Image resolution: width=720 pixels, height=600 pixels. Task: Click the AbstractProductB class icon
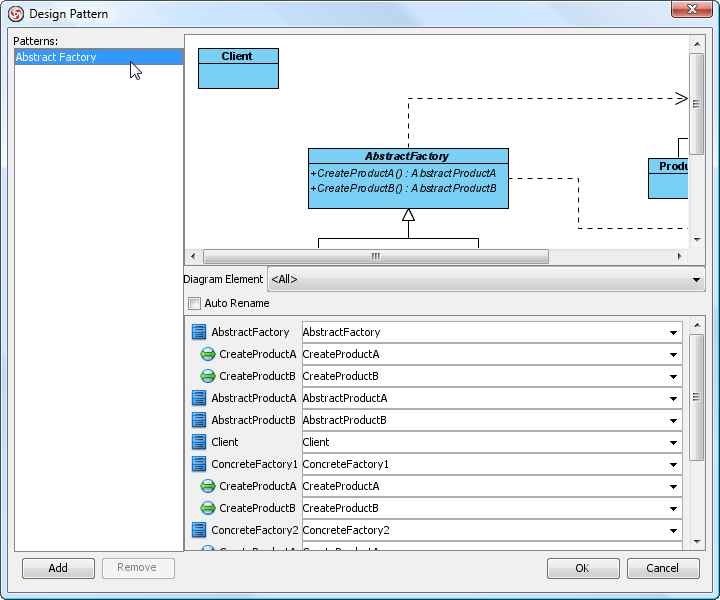(199, 420)
